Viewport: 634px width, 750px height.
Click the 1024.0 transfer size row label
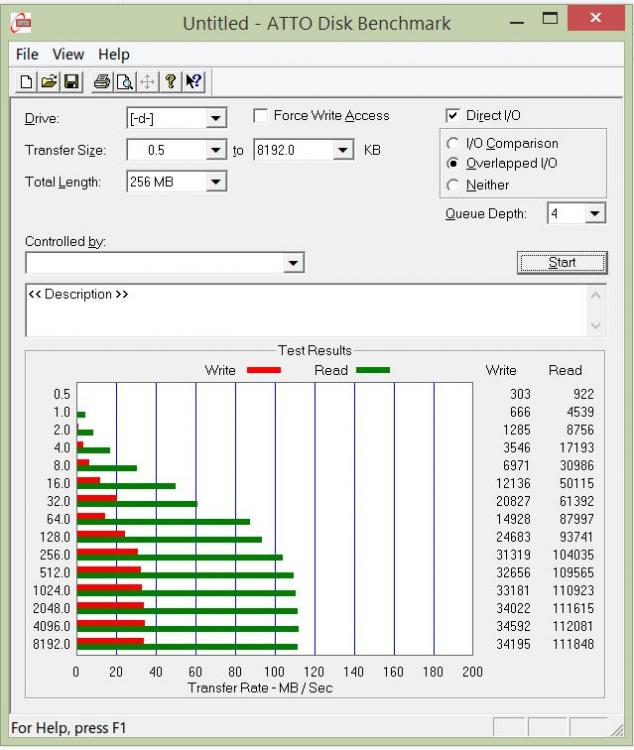click(52, 590)
